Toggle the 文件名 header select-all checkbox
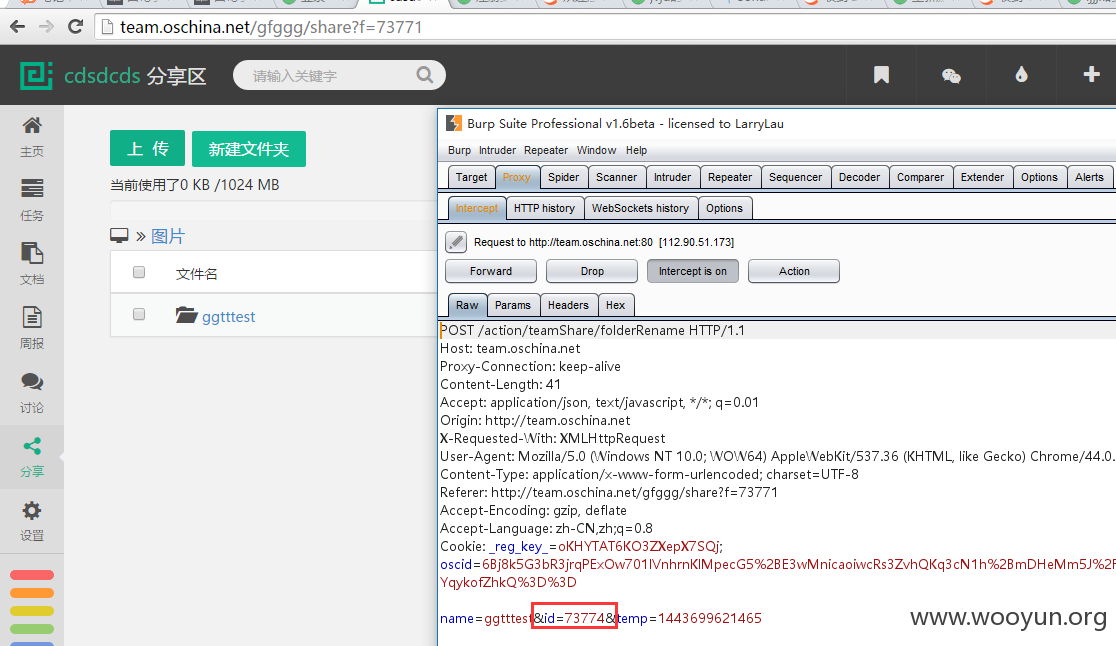Image resolution: width=1116 pixels, height=646 pixels. point(139,272)
